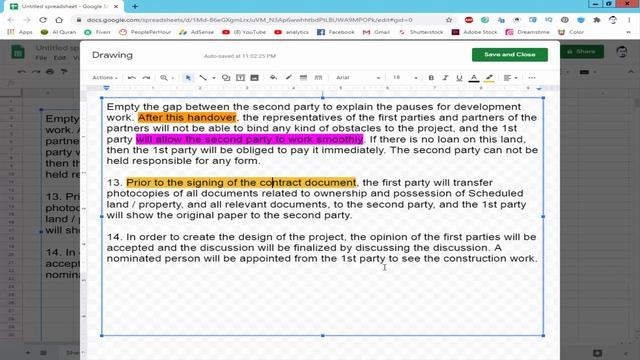Viewport: 640px width, 360px height.
Task: Save and Close the drawing
Action: [x=510, y=54]
